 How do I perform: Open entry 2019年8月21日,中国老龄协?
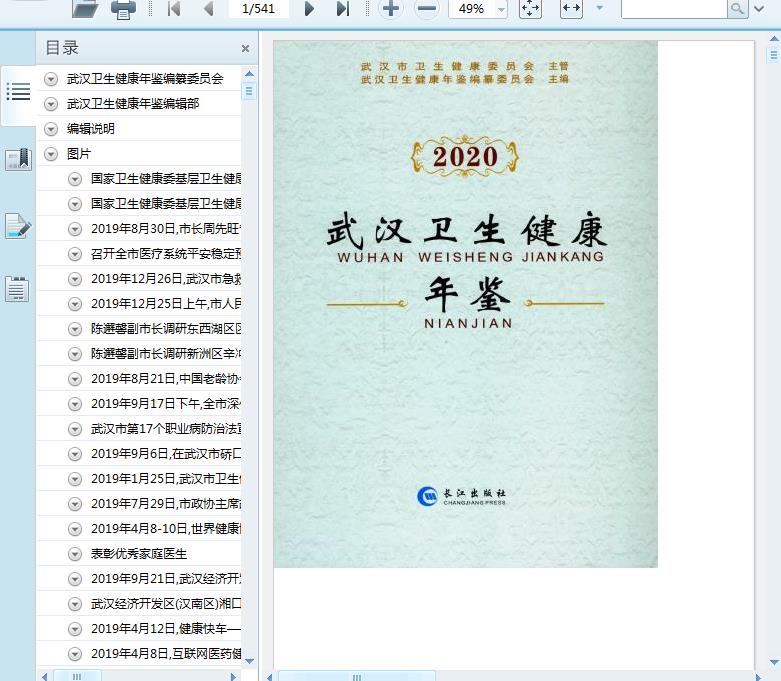pyautogui.click(x=166, y=379)
